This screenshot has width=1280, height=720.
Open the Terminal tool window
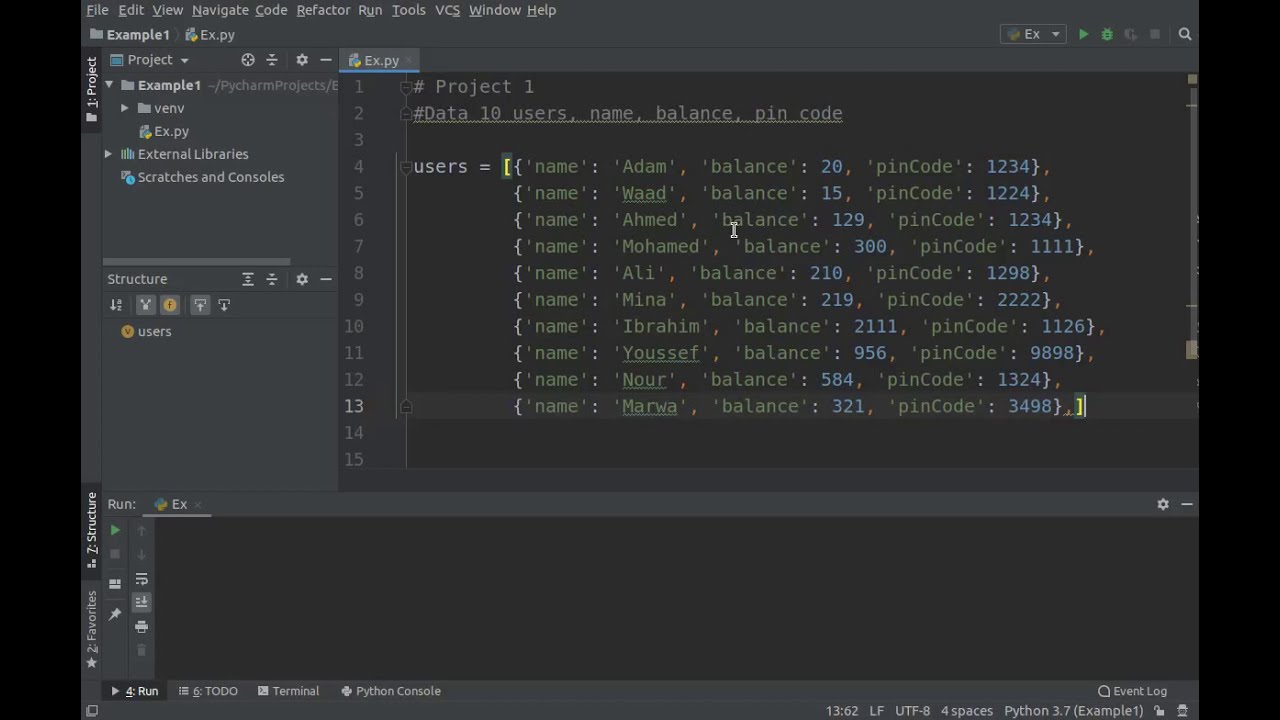(x=288, y=691)
